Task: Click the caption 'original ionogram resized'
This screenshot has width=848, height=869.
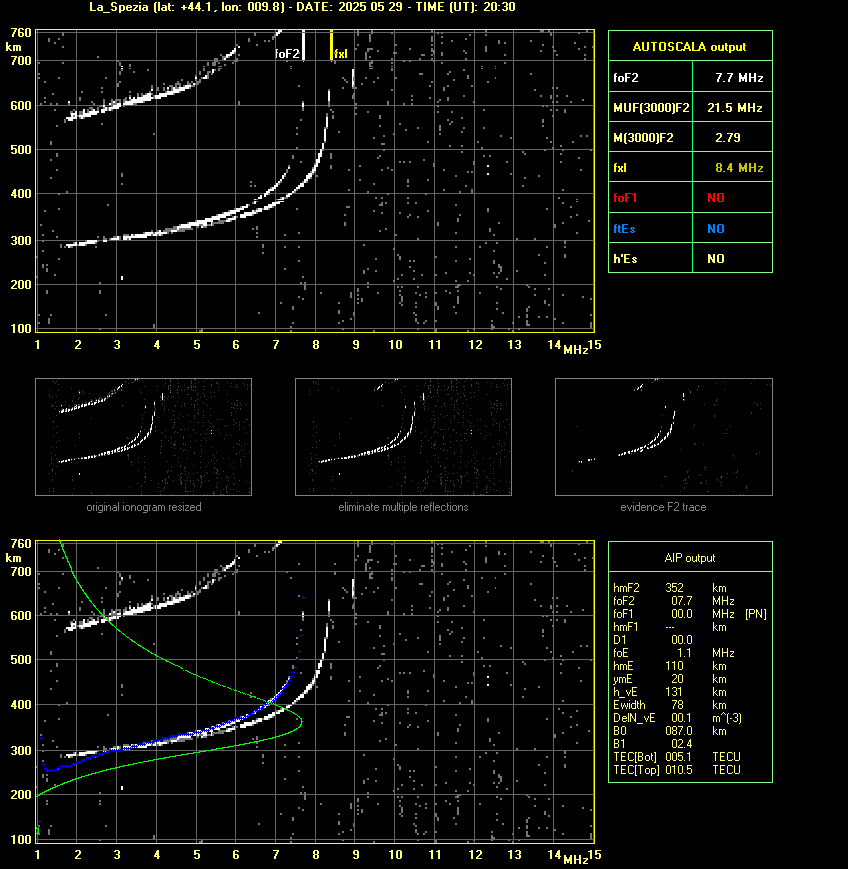Action: tap(144, 507)
